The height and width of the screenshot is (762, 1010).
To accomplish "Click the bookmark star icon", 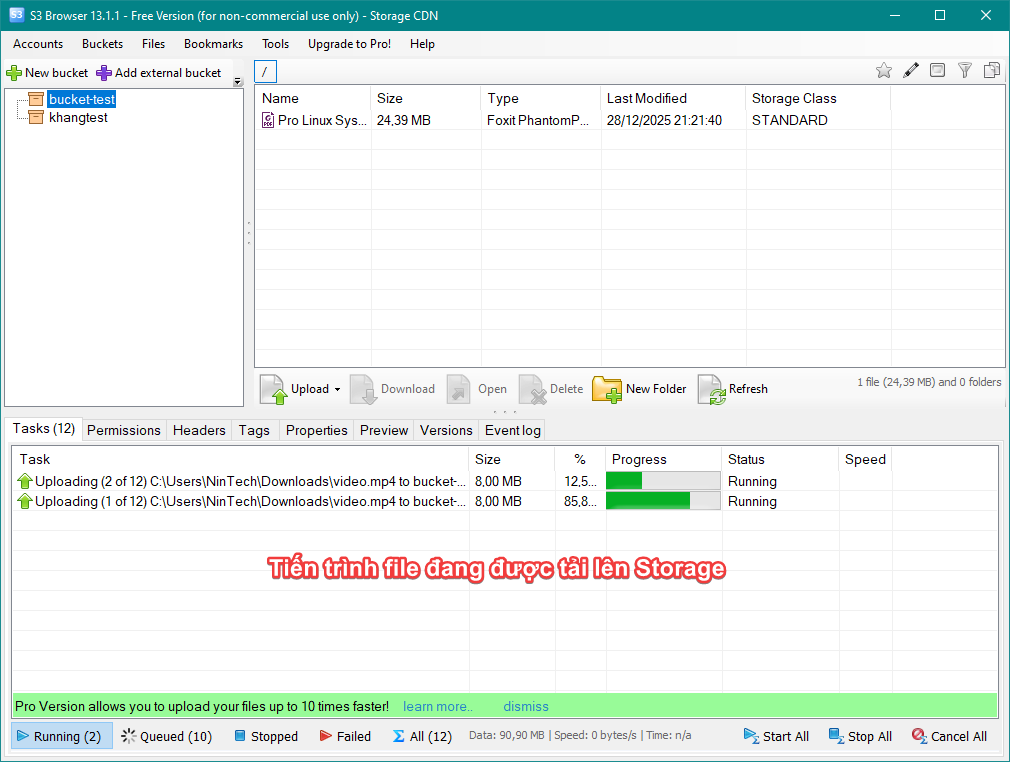I will 883,70.
